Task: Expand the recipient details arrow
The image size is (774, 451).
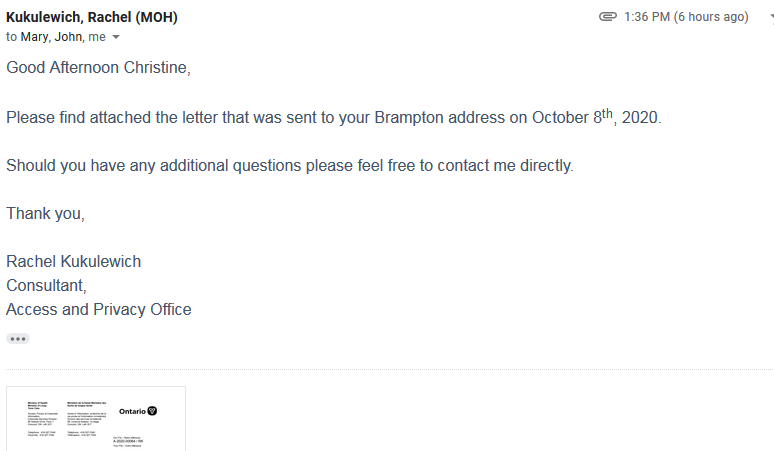Action: (116, 37)
